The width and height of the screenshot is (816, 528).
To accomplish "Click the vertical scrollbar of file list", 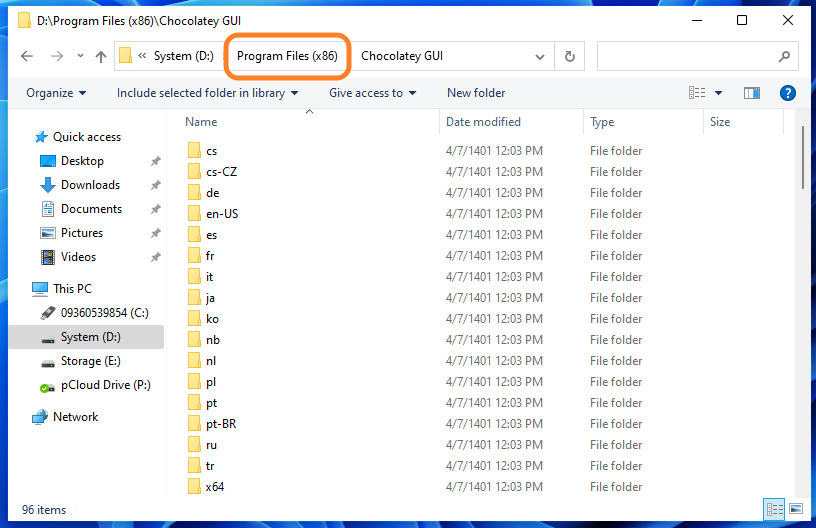I will (x=803, y=157).
